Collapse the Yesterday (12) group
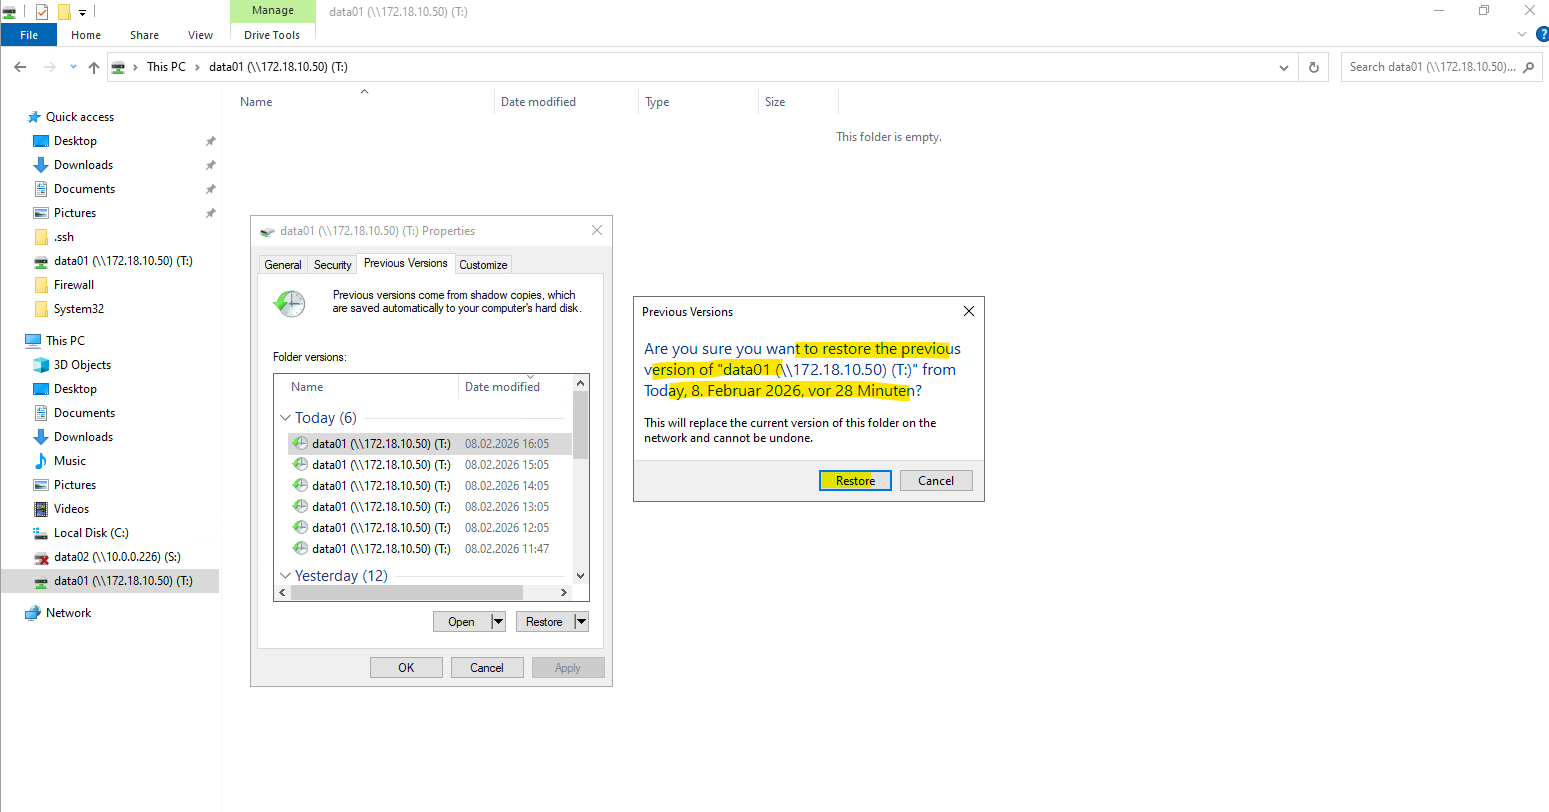 coord(285,576)
